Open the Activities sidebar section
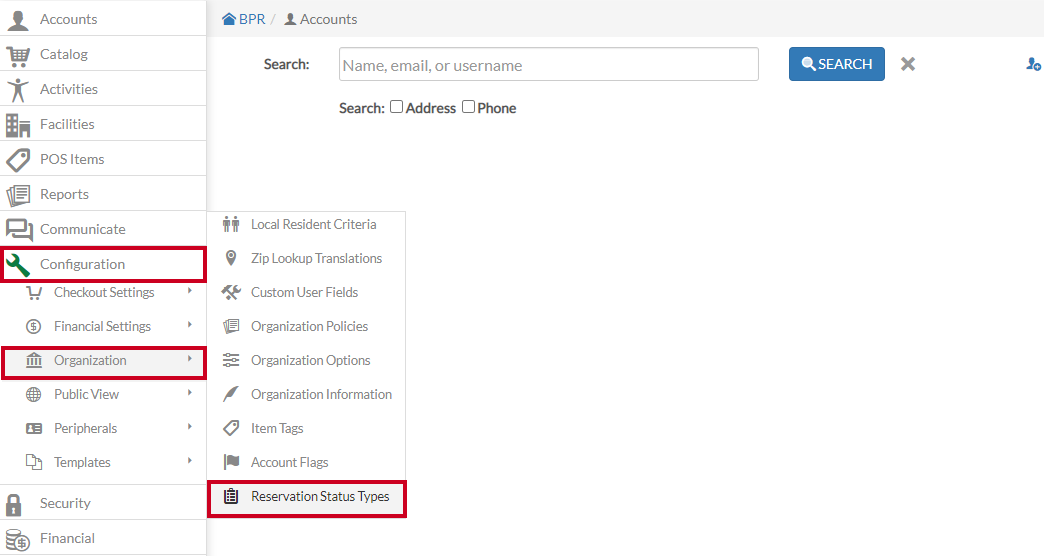Viewport: 1044px width, 556px height. point(103,89)
